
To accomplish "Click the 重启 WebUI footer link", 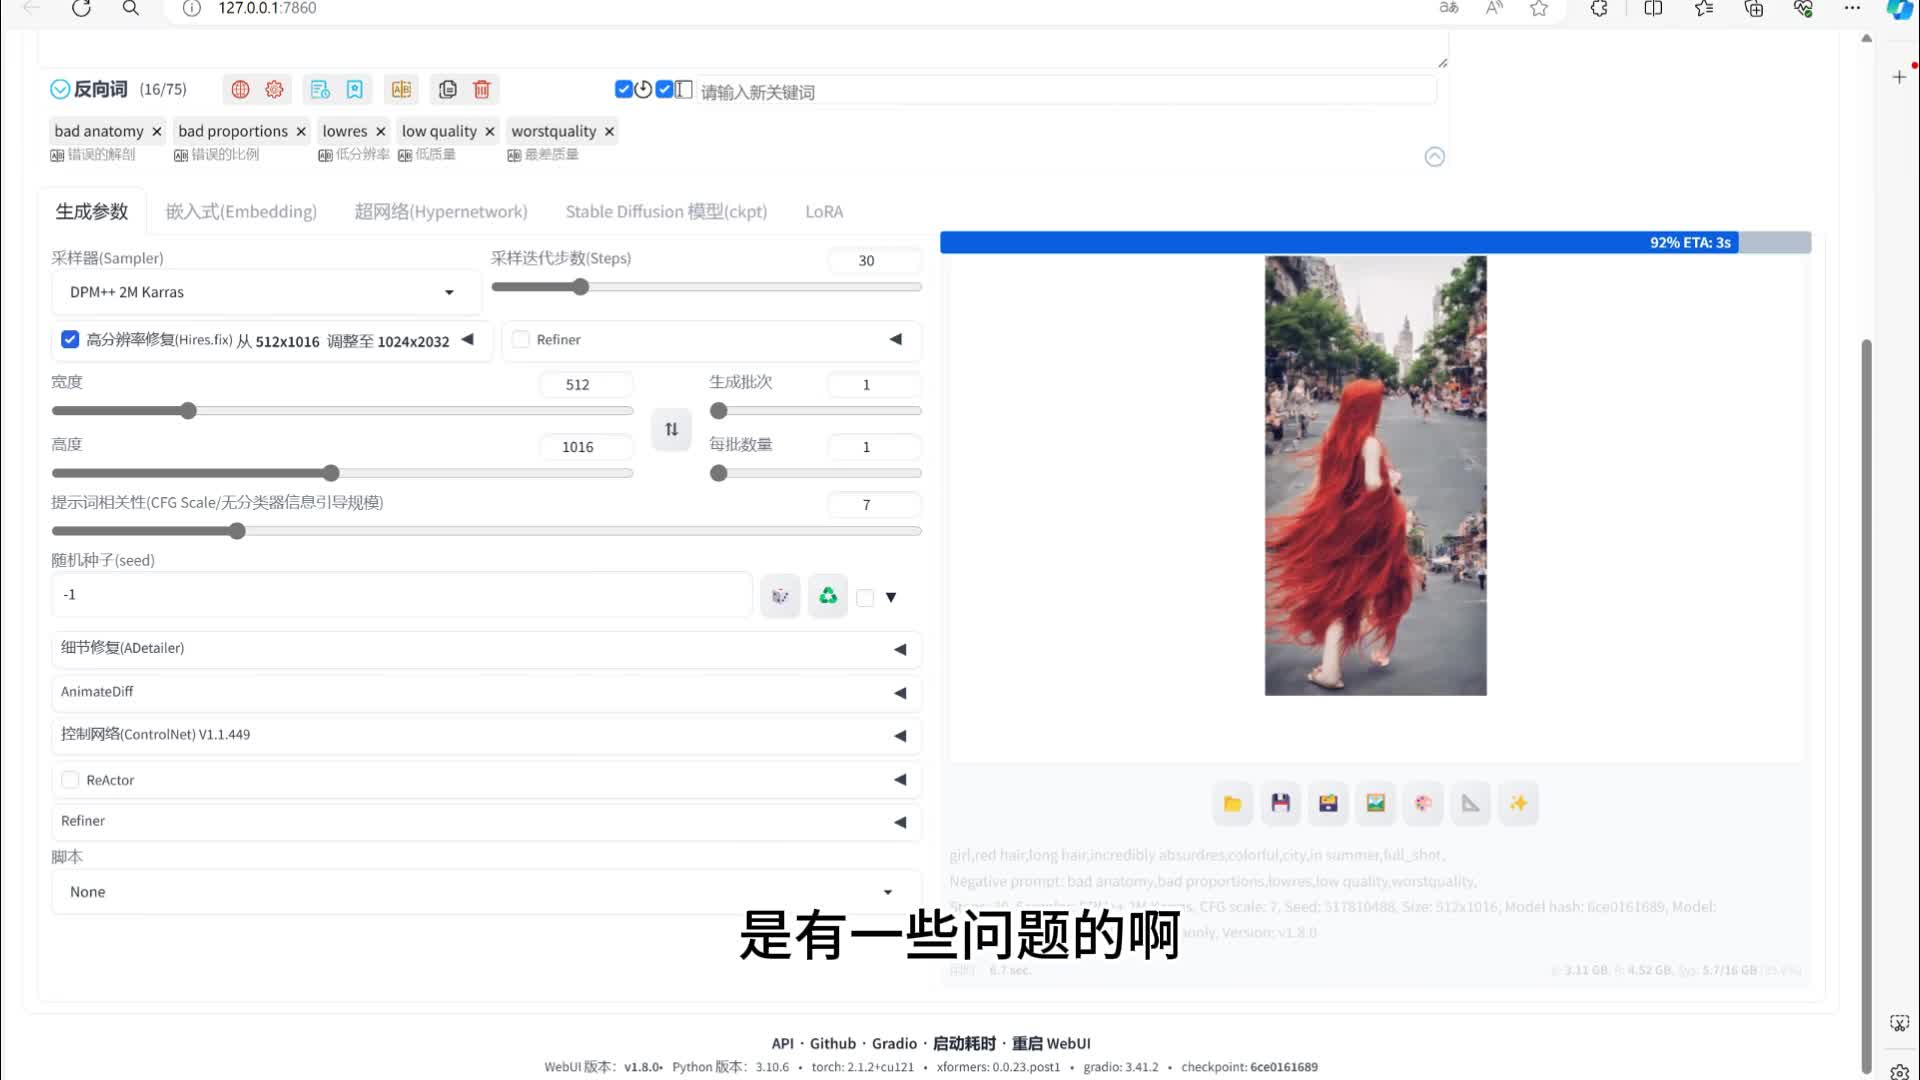I will click(x=1051, y=1043).
